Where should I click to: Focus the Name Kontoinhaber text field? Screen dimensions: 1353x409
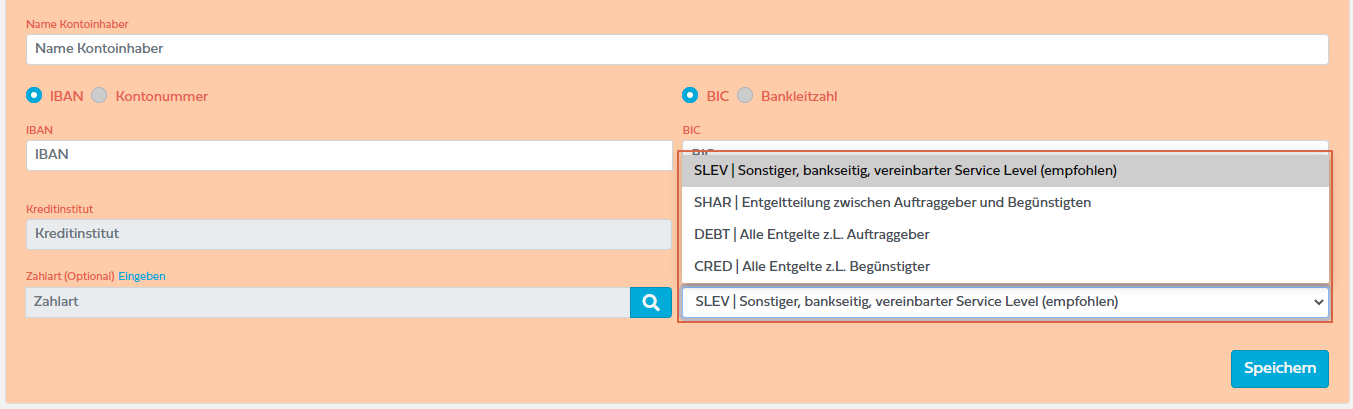point(676,48)
